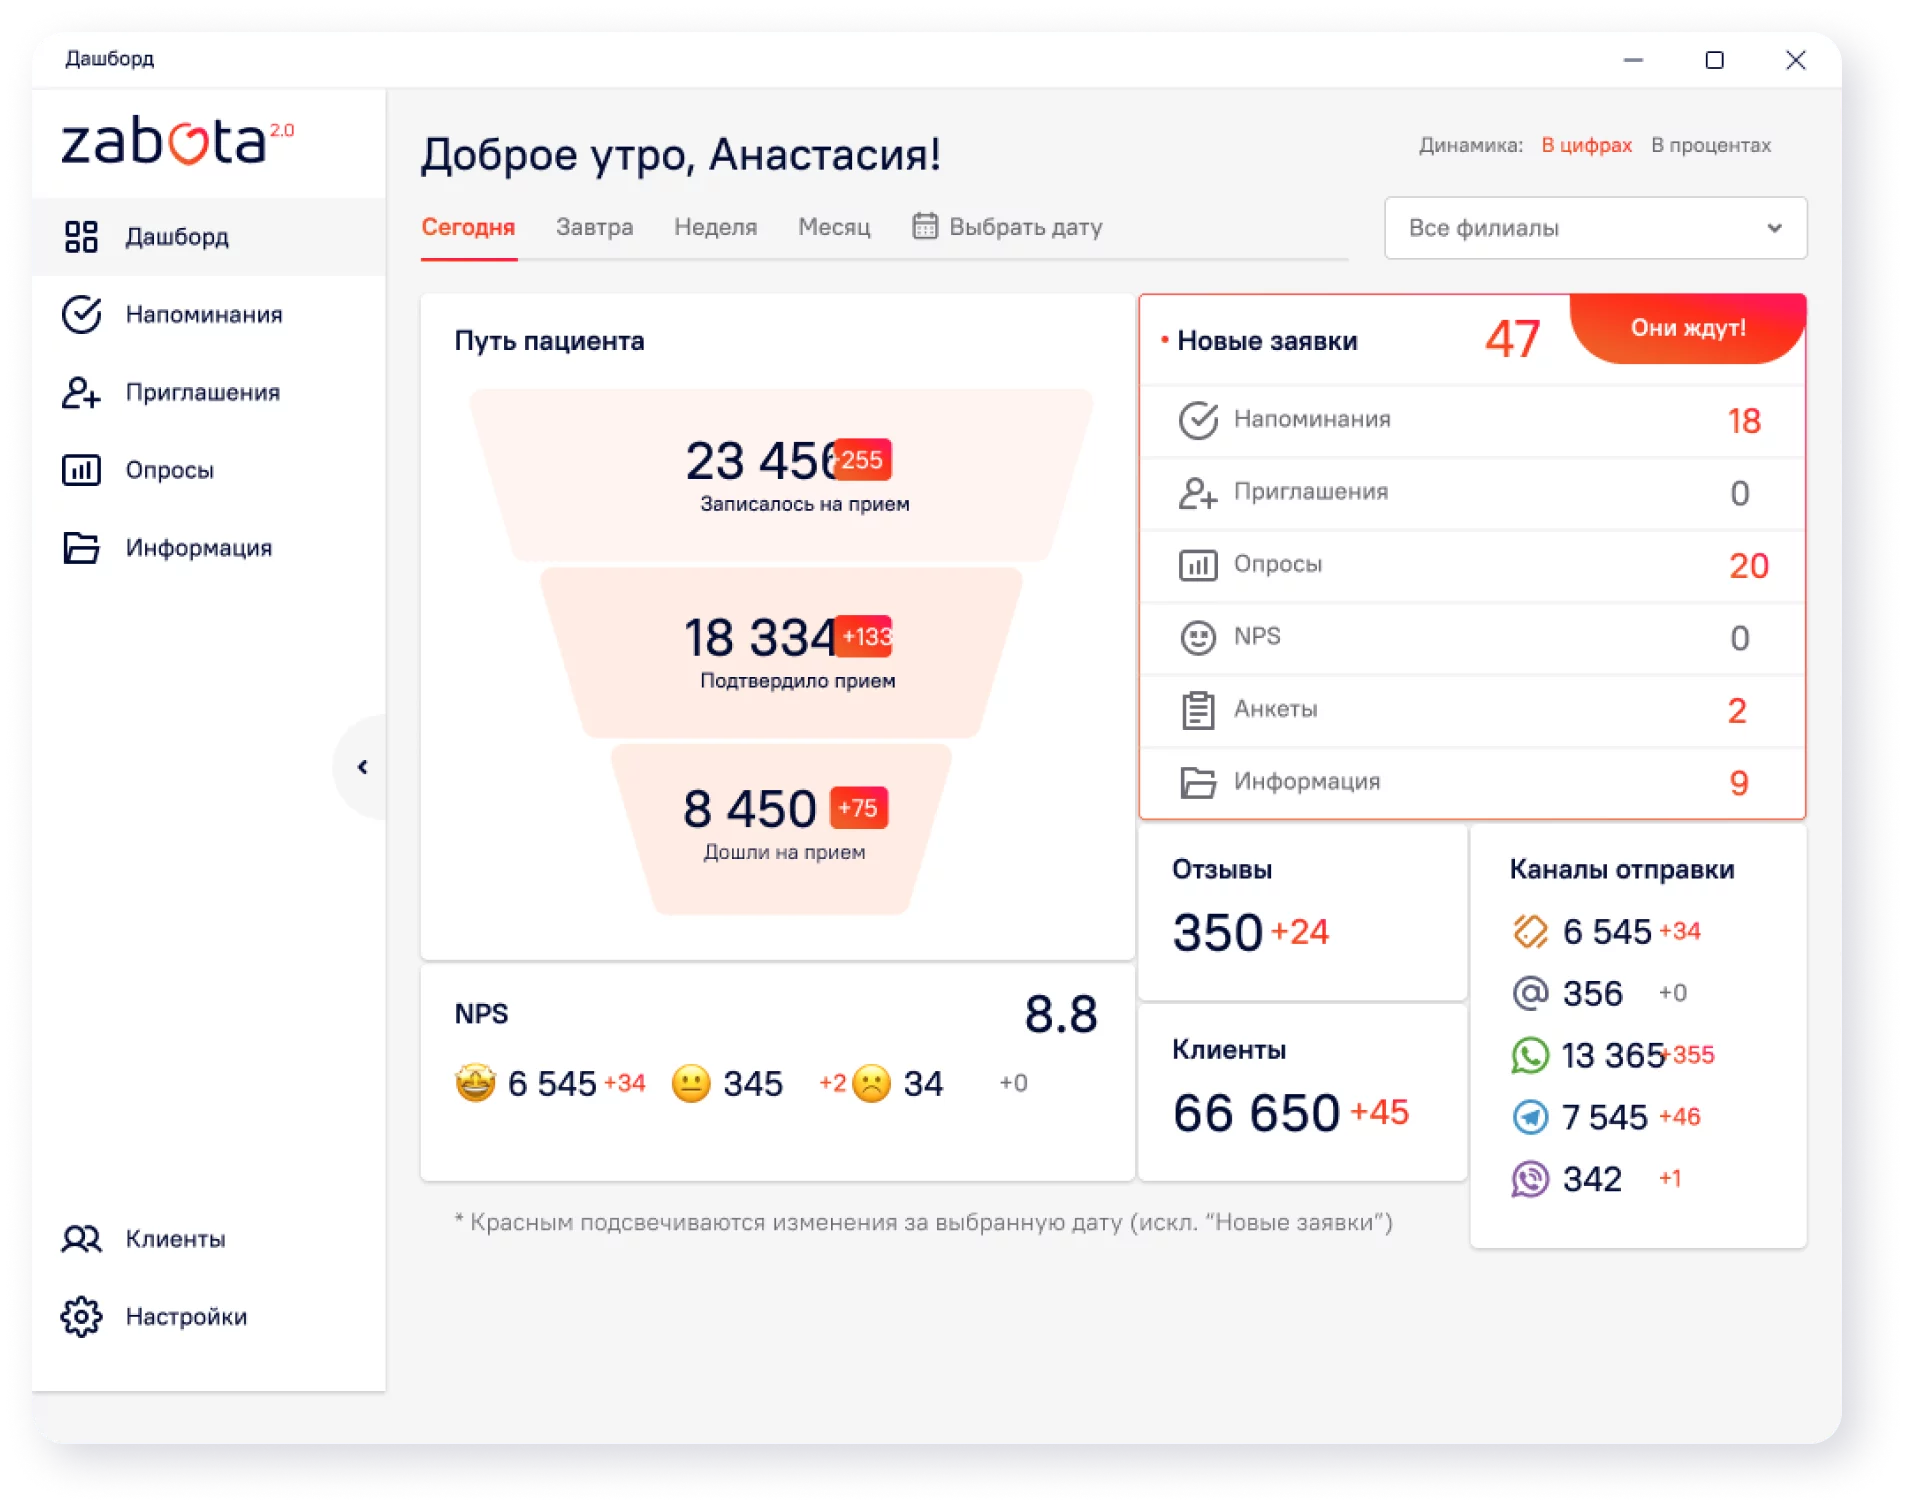Open the Опросы section
The image size is (1906, 1508).
pyautogui.click(x=168, y=470)
